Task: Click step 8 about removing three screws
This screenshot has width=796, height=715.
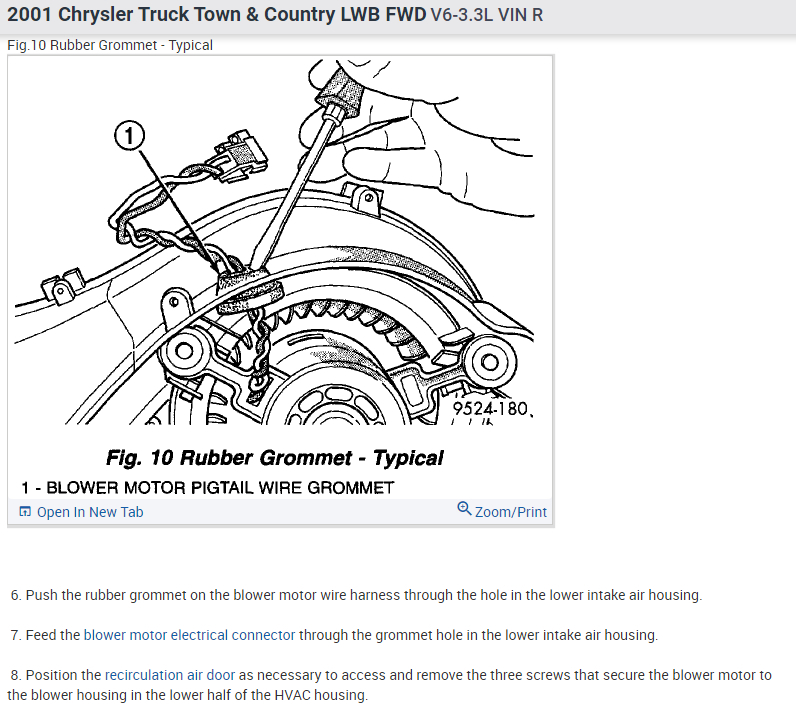Action: pos(389,685)
